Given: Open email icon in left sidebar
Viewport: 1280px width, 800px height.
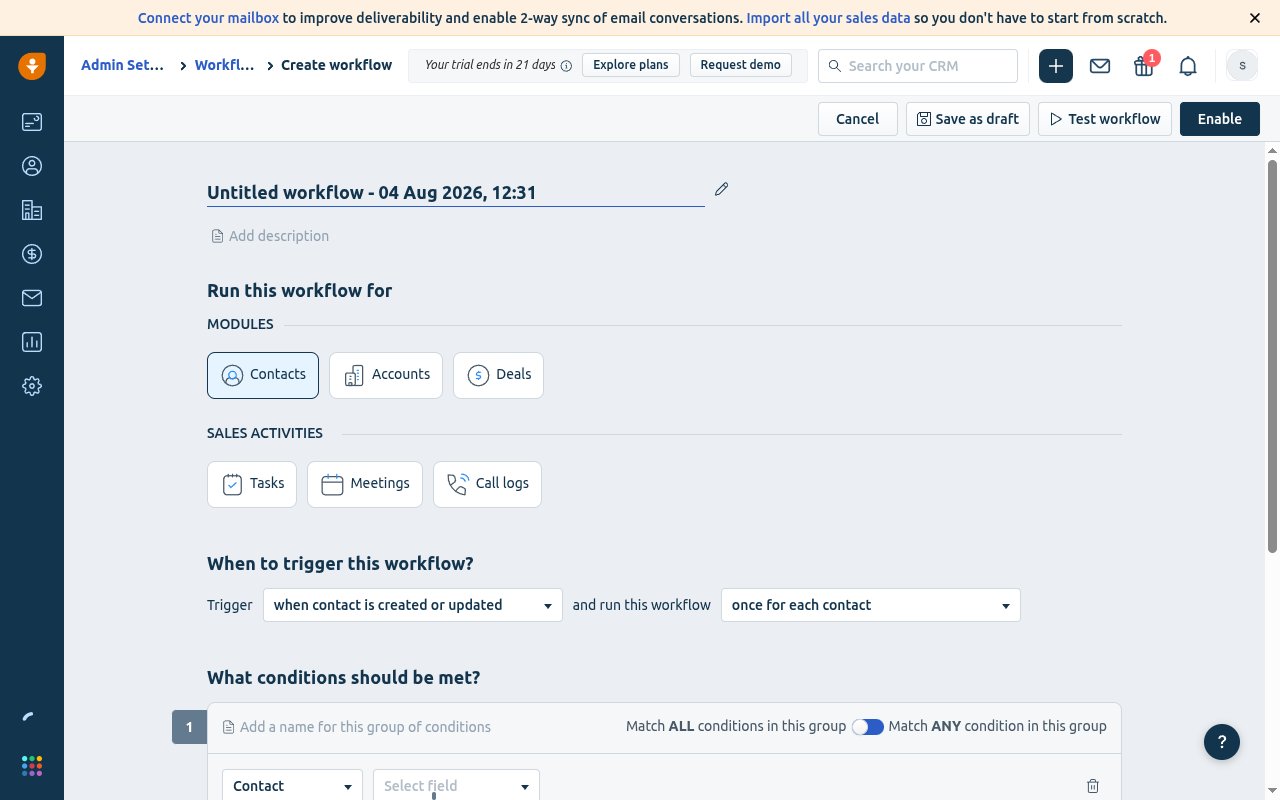Looking at the screenshot, I should coord(32,298).
